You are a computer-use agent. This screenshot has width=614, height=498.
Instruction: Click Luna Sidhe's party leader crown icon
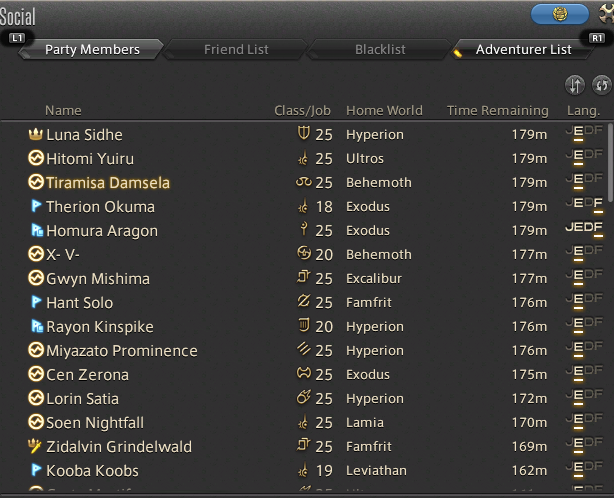(x=36, y=134)
